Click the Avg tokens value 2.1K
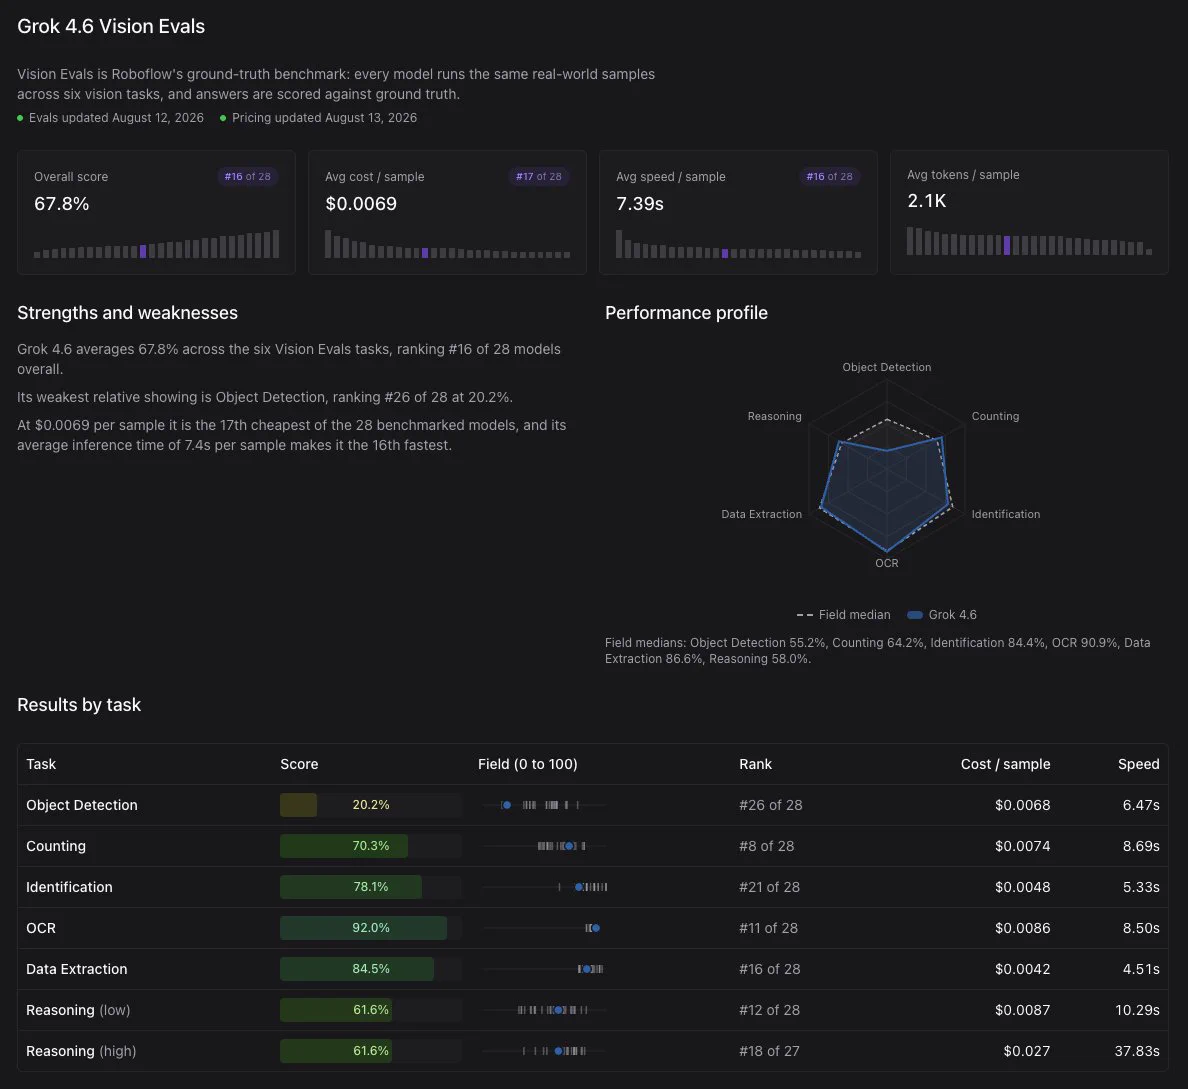The image size is (1188, 1089). (x=927, y=201)
